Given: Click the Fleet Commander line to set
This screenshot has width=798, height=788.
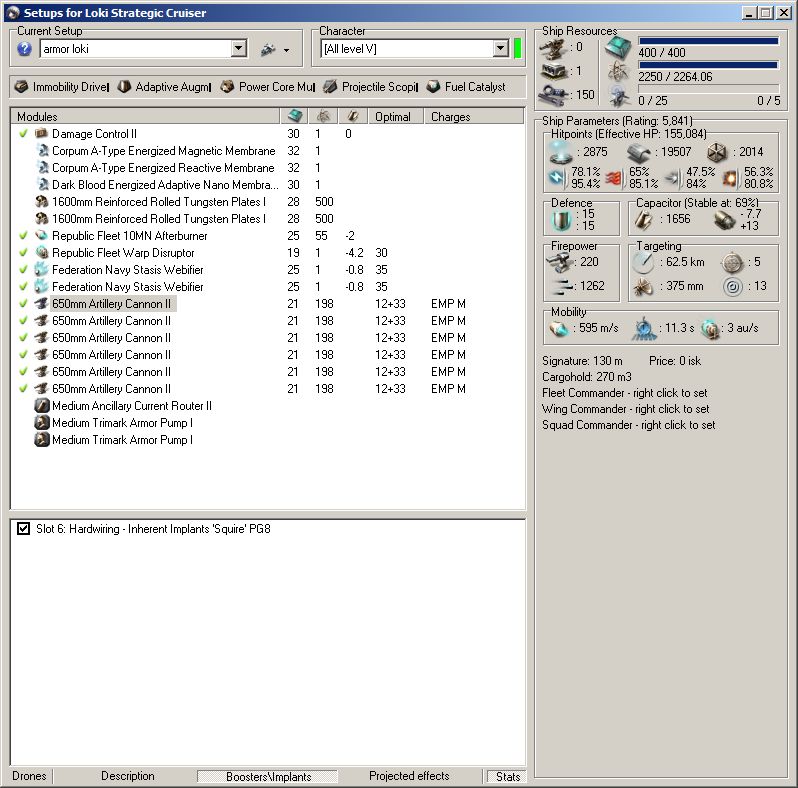Looking at the screenshot, I should tap(624, 393).
